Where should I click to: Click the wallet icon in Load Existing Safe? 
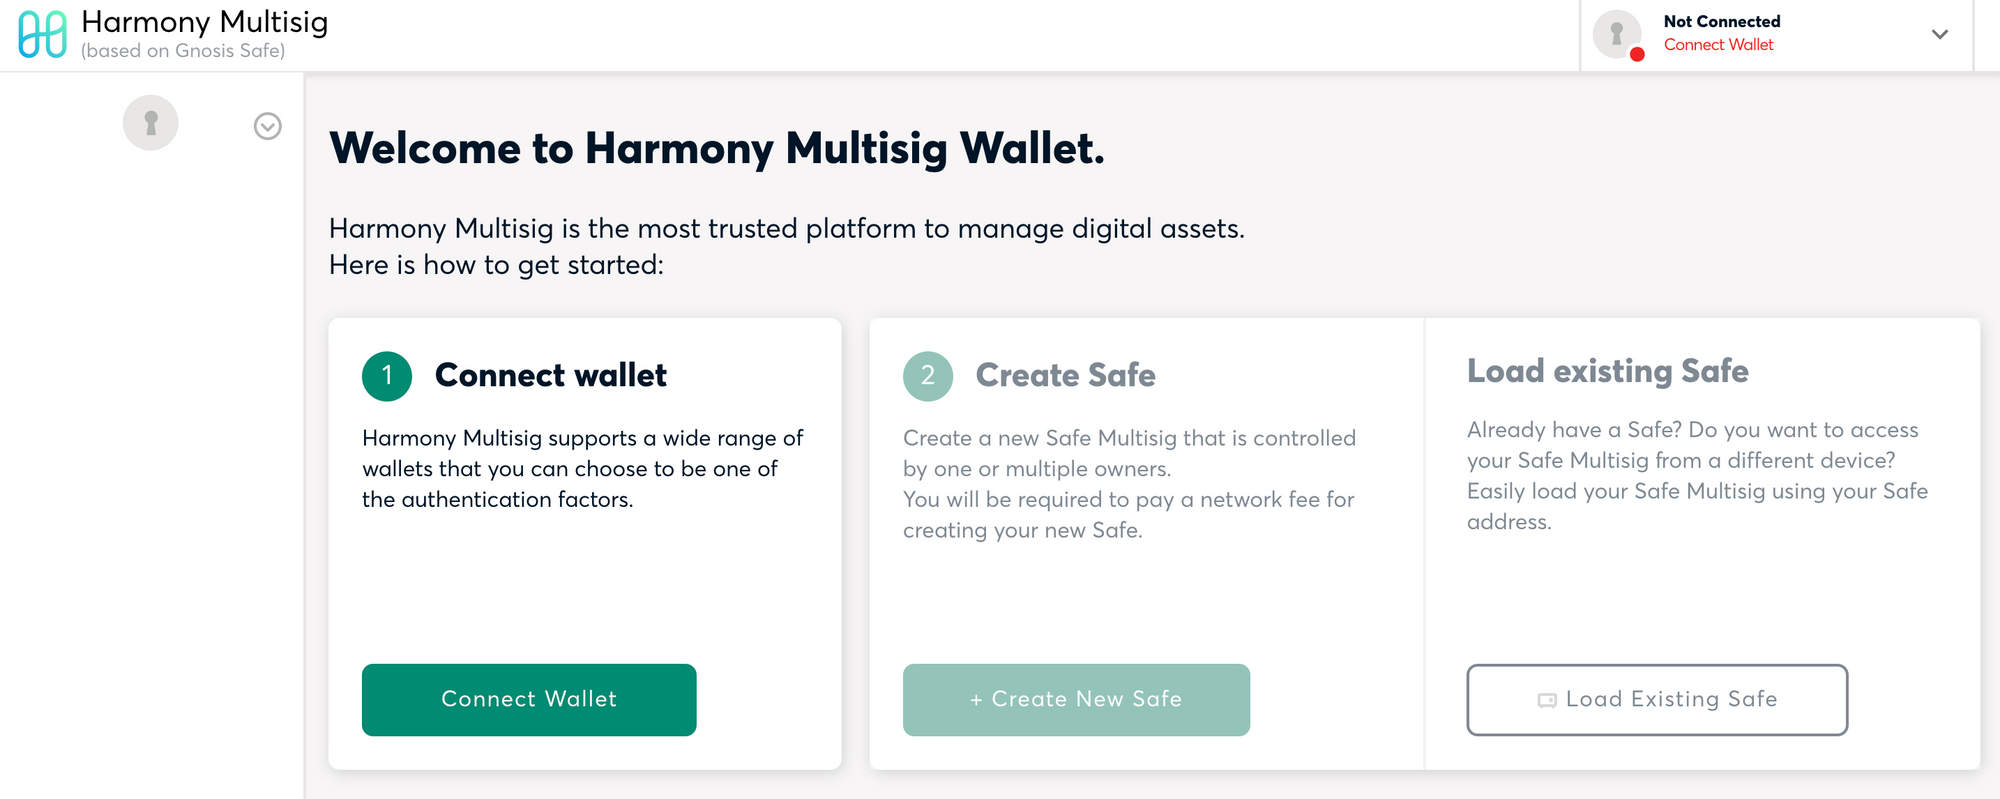point(1547,700)
